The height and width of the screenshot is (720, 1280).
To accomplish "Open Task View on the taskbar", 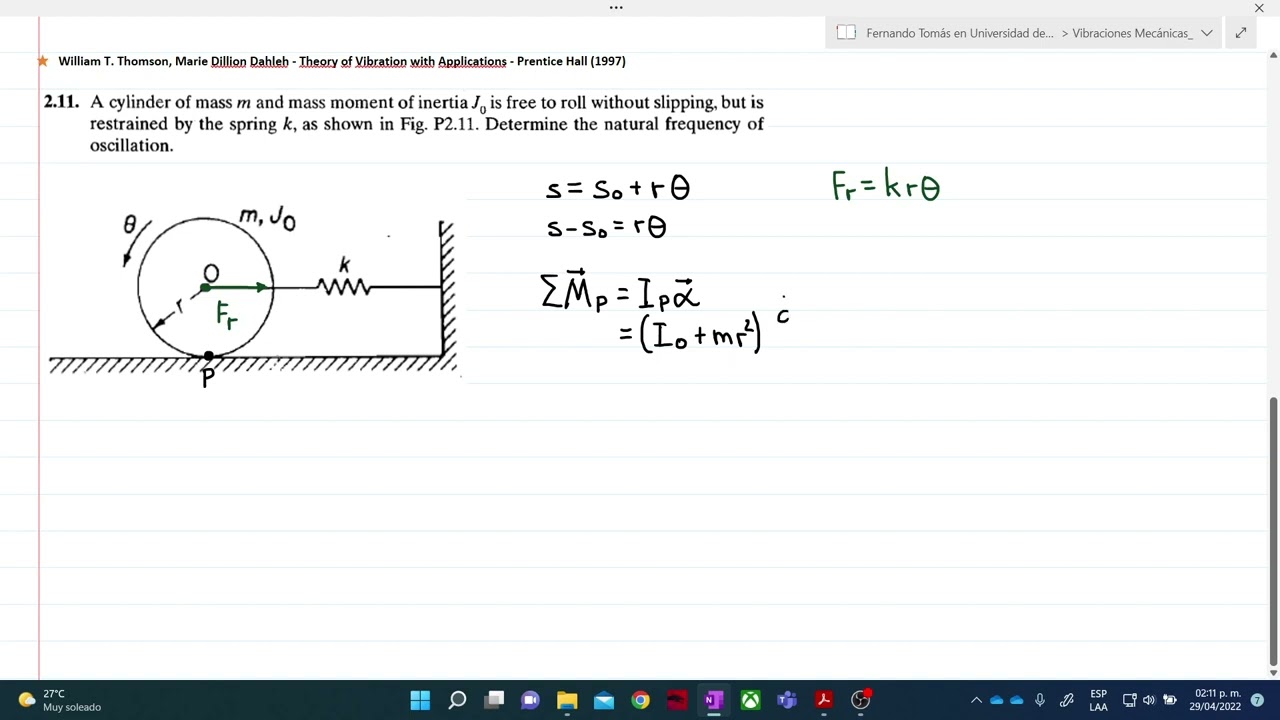I will click(494, 700).
